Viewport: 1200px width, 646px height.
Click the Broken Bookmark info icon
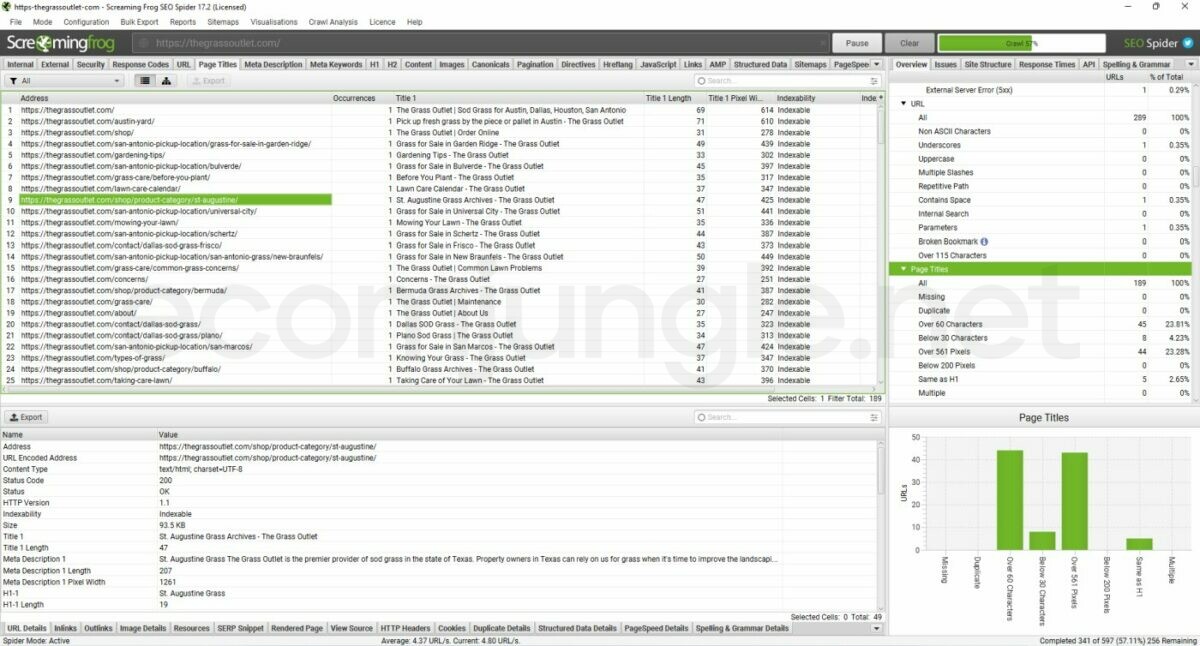pos(984,241)
